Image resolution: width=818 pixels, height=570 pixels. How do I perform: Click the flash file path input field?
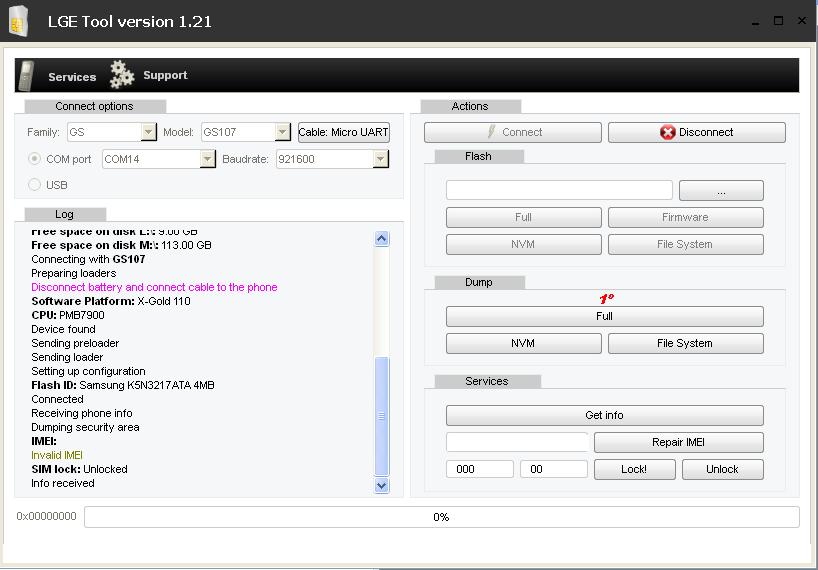click(559, 190)
